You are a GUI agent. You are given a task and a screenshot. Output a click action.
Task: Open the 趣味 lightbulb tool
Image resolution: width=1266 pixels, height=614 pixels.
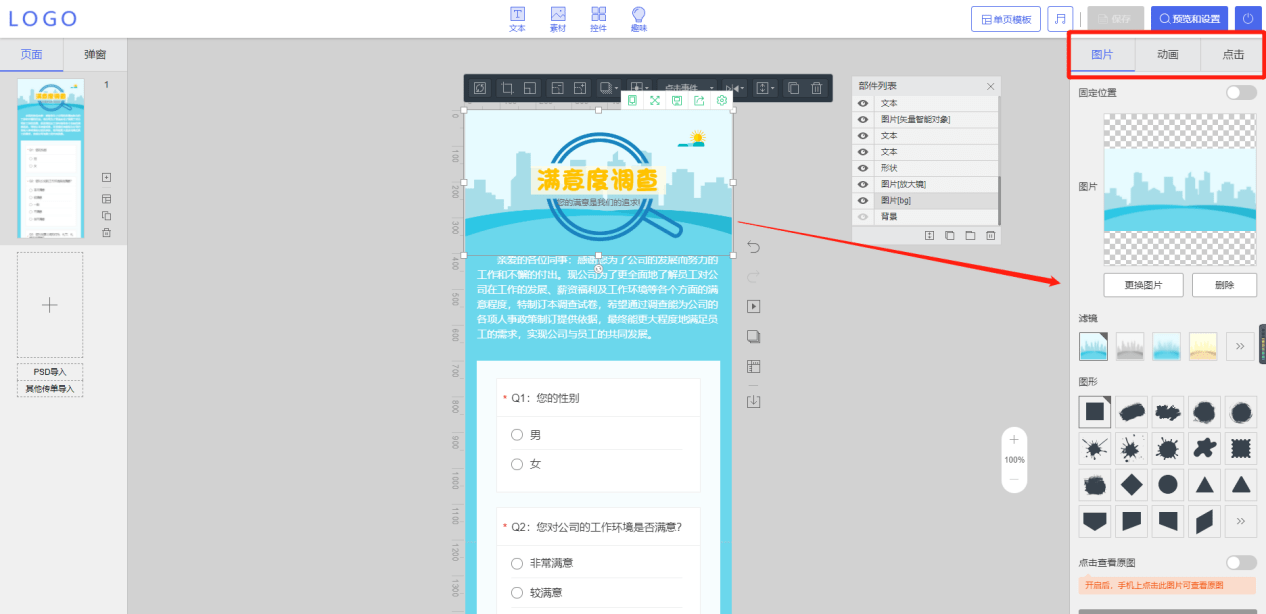pos(638,18)
